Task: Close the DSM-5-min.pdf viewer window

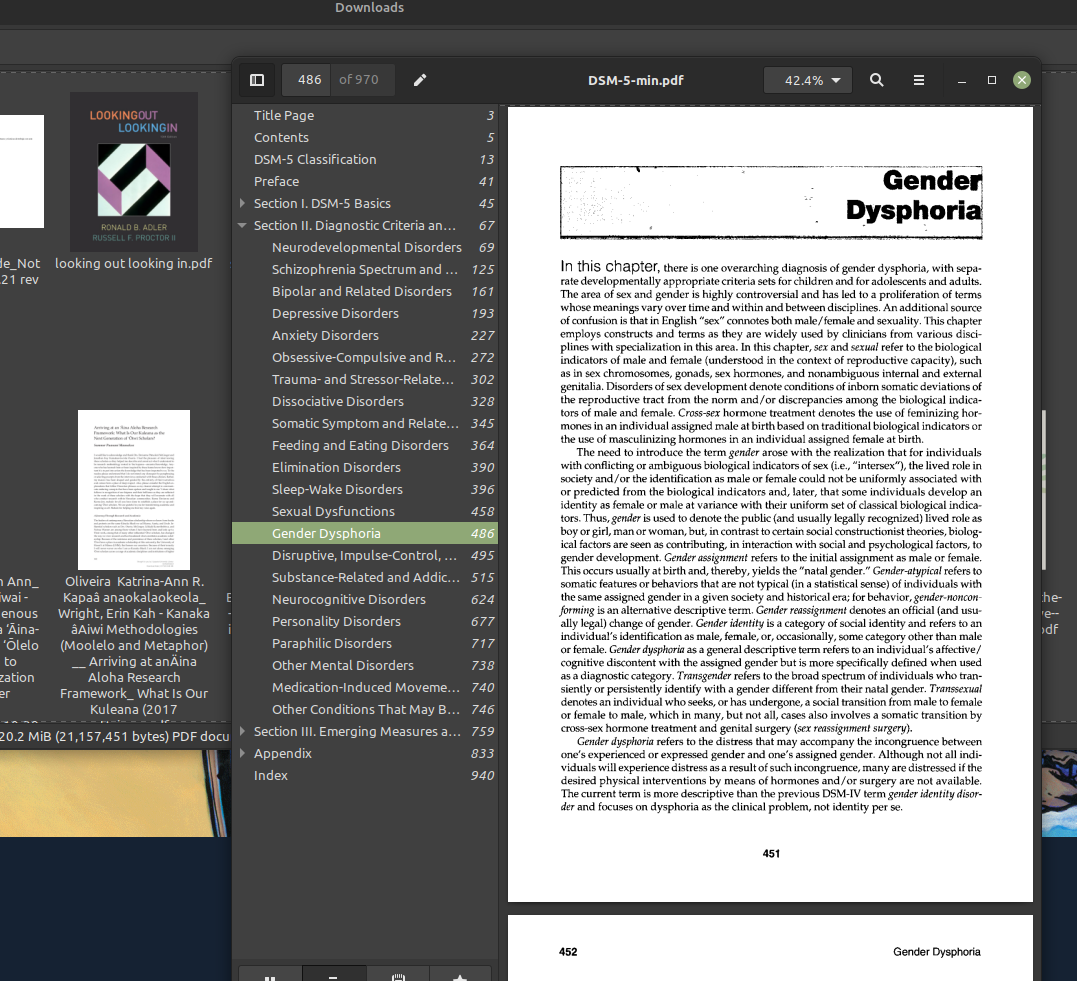Action: (x=1022, y=80)
